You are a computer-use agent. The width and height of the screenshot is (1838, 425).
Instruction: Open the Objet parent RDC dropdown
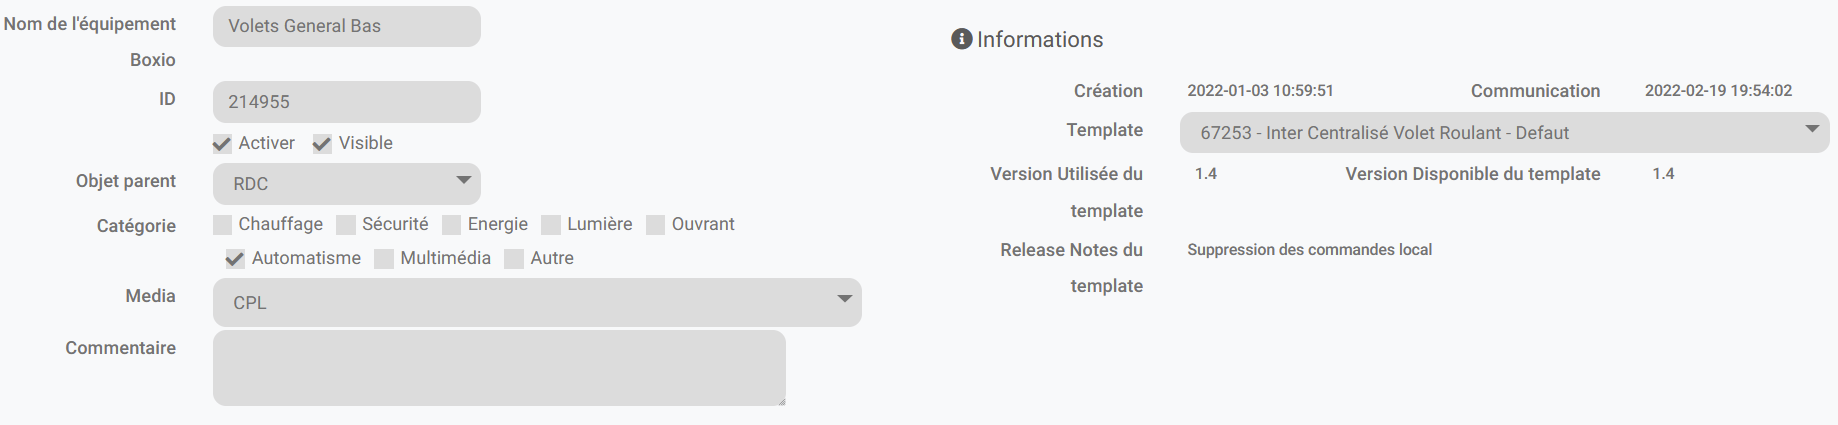[x=347, y=184]
